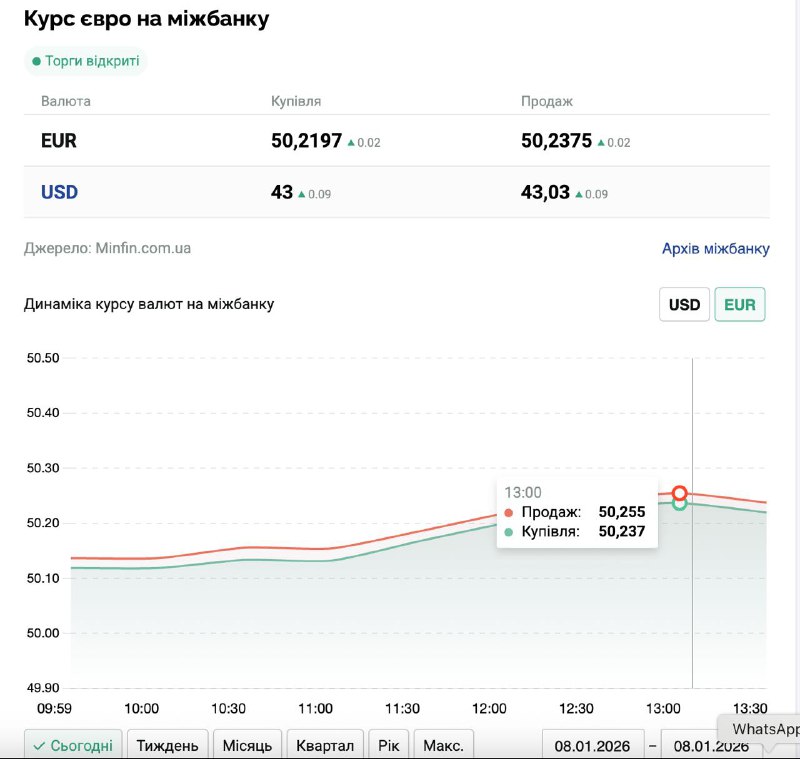Viewport: 800px width, 759px height.
Task: Switch chart to USD currency
Action: pyautogui.click(x=684, y=305)
